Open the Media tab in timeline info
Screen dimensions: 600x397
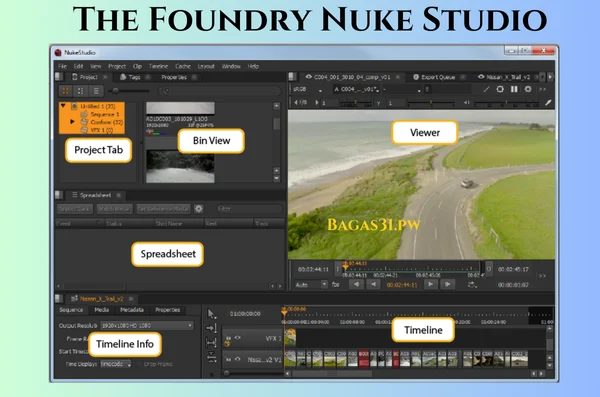[101, 310]
